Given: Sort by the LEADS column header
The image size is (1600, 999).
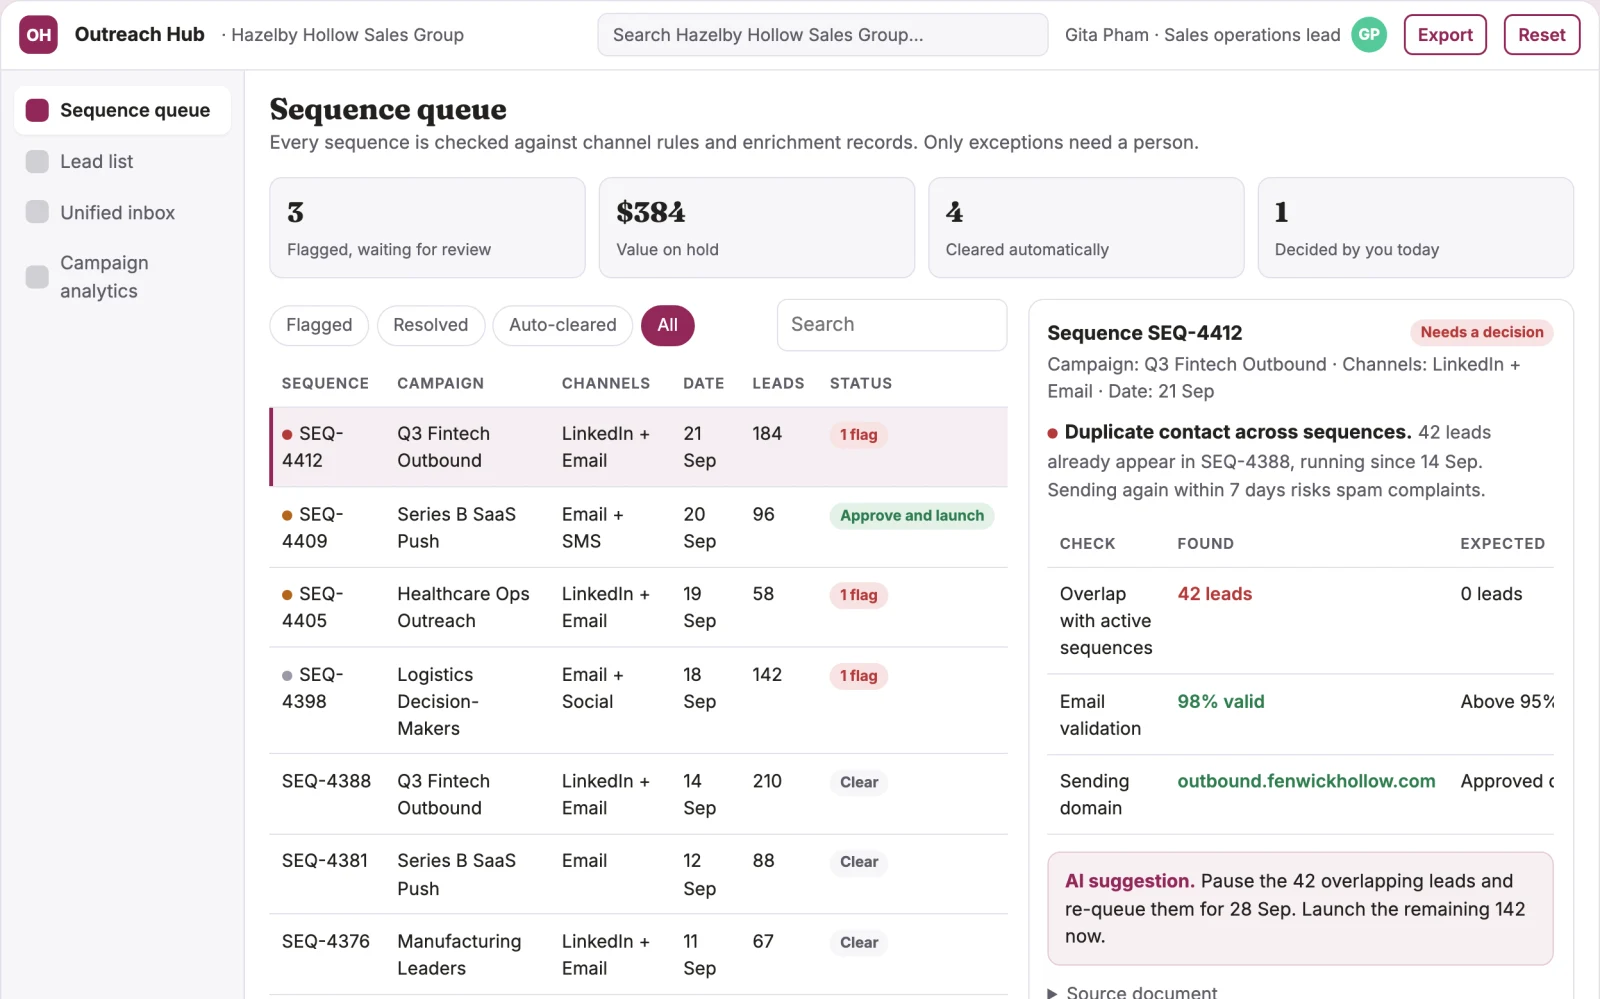Looking at the screenshot, I should (778, 384).
